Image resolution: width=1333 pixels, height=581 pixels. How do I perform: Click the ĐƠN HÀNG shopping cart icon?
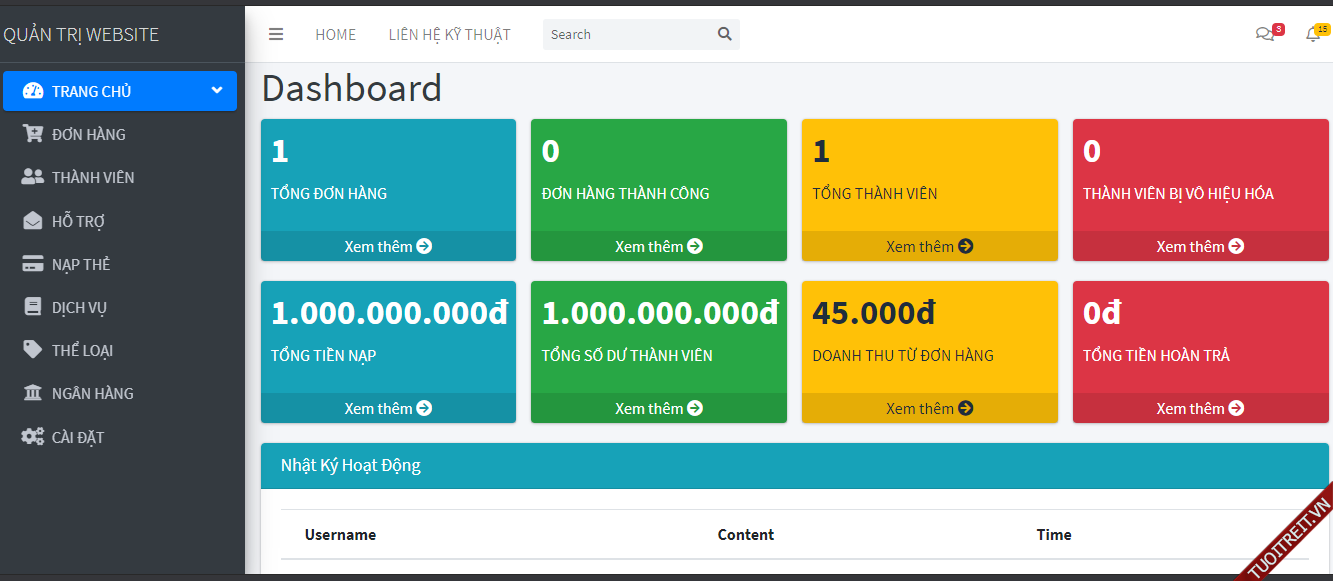[x=33, y=134]
